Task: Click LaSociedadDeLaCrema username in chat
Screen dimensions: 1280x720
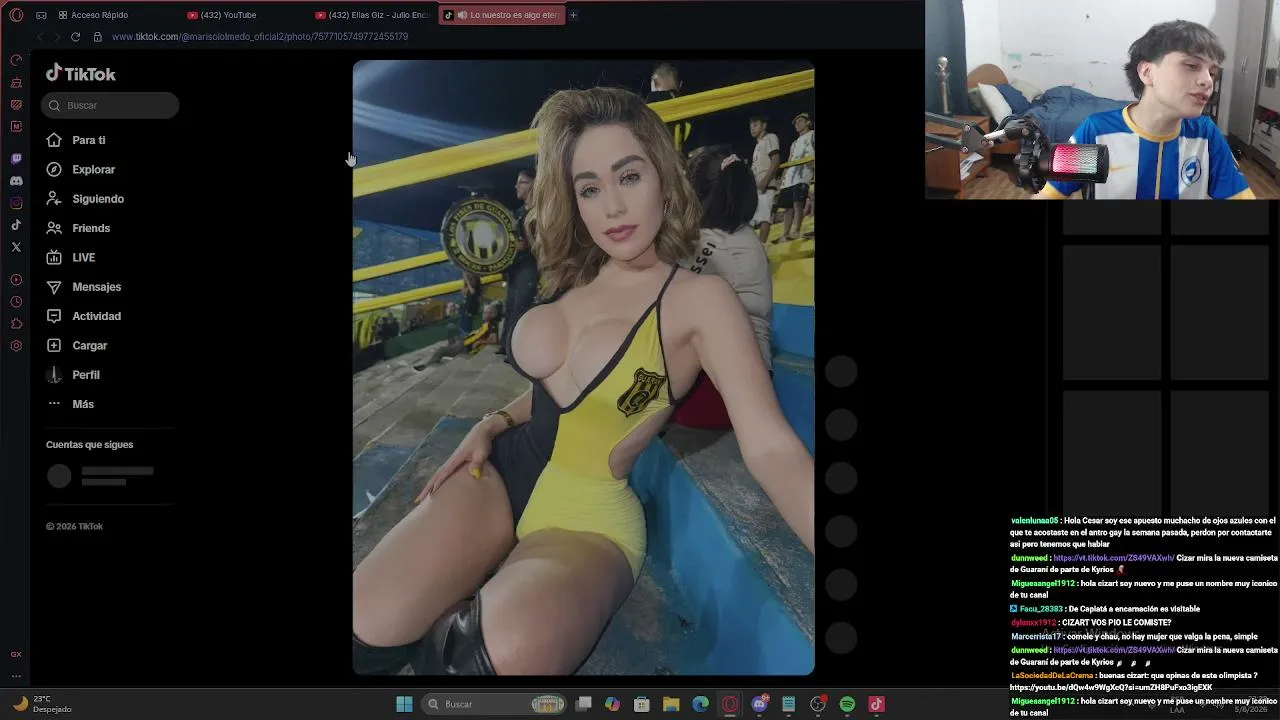Action: 1052,676
